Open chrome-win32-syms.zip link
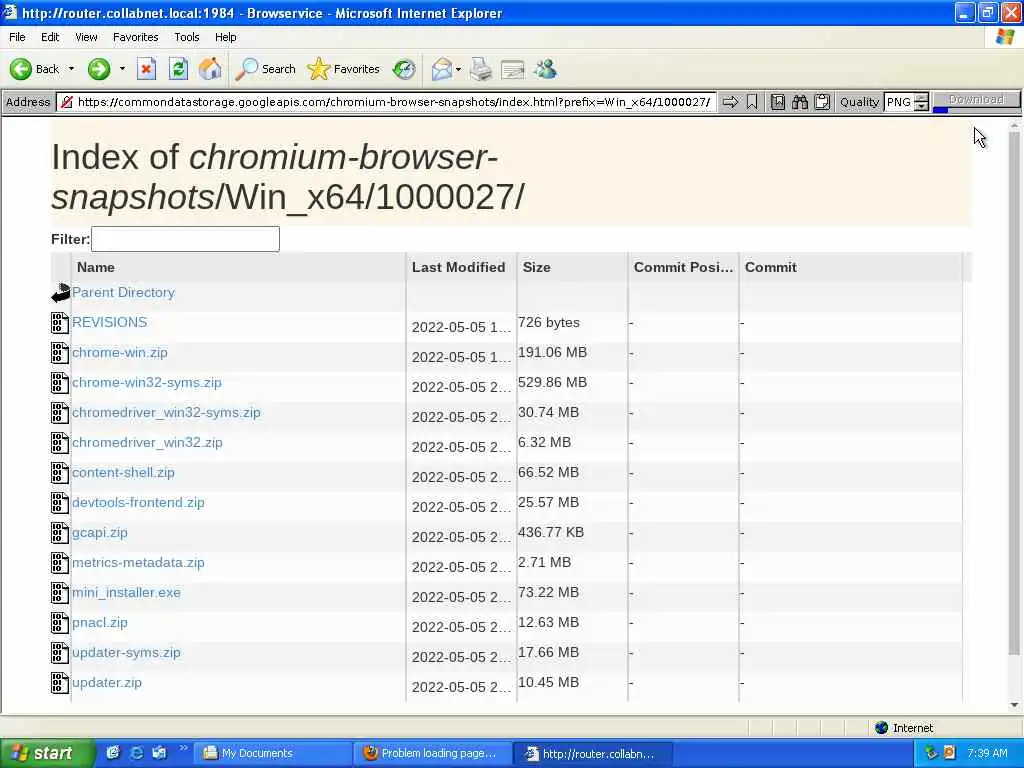The height and width of the screenshot is (768, 1024). coord(146,383)
